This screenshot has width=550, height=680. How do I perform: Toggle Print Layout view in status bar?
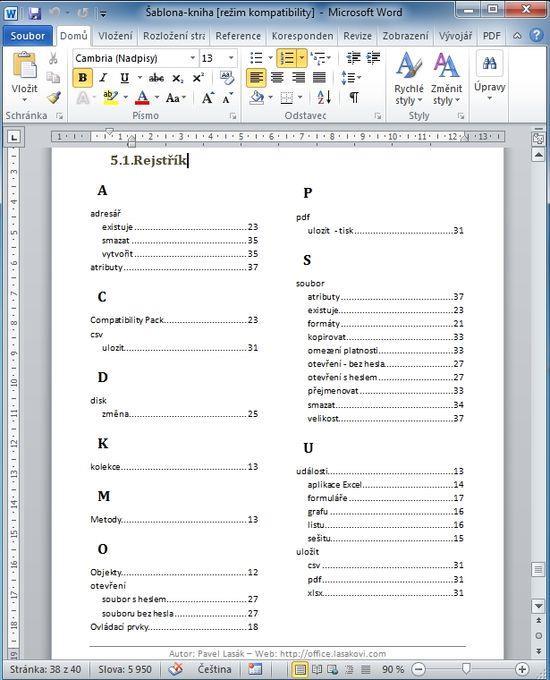pyautogui.click(x=300, y=669)
